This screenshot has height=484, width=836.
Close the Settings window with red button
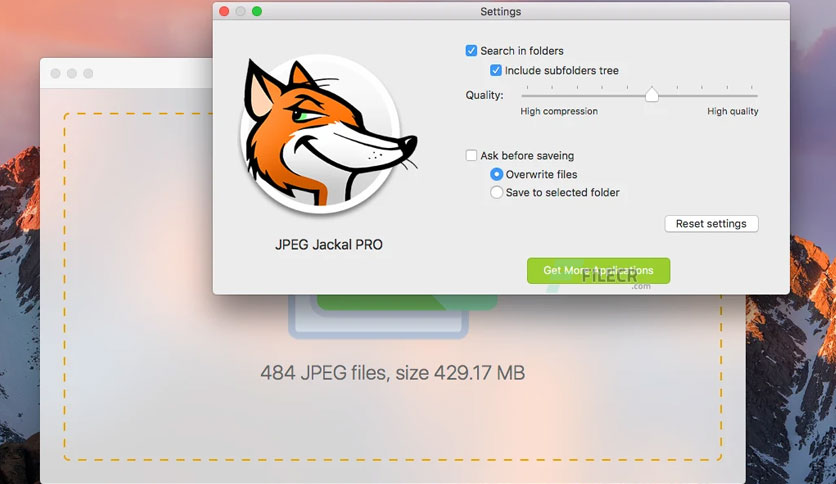coord(224,11)
